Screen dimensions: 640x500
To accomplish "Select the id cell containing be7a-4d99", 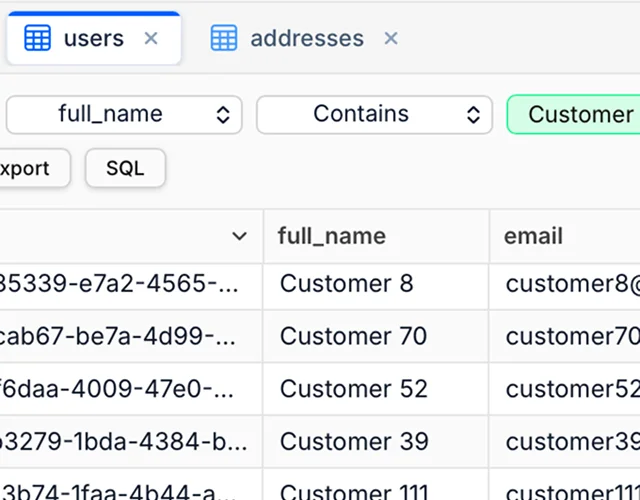I will 131,336.
